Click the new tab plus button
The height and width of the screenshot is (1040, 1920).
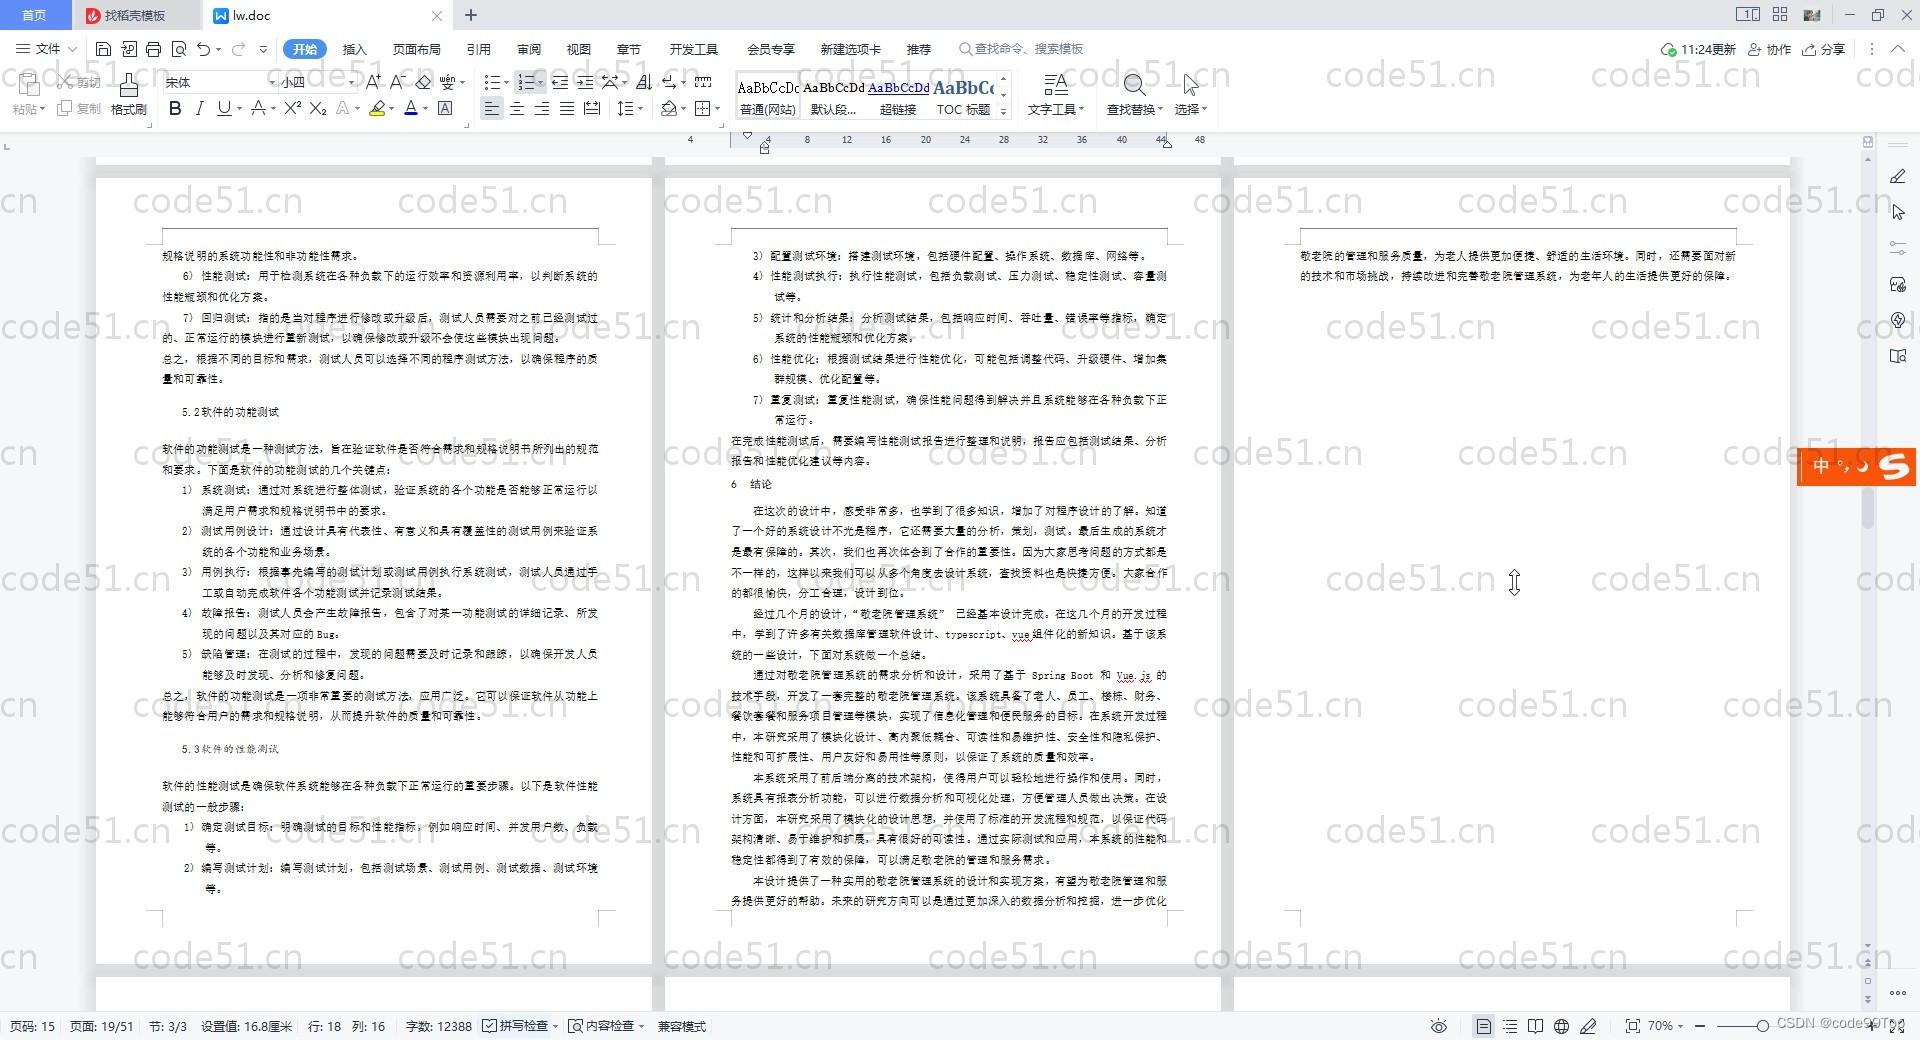point(471,15)
